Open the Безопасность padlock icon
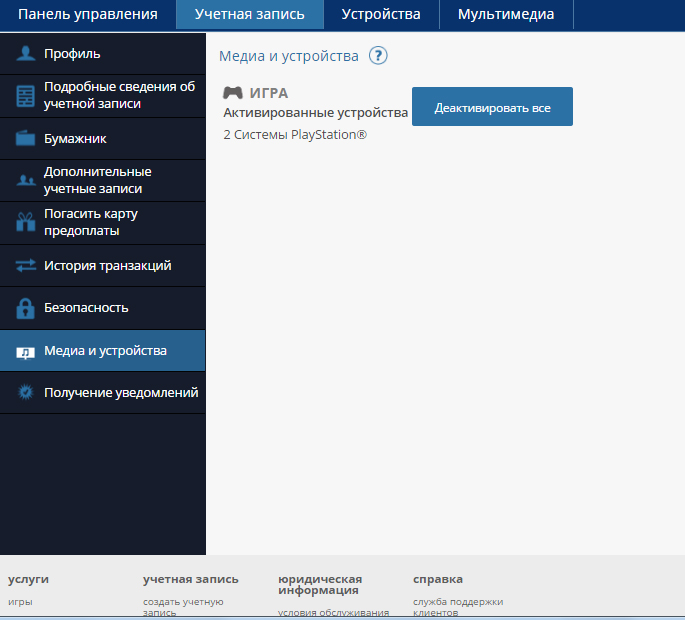Screen dimensions: 685x620 pos(25,308)
